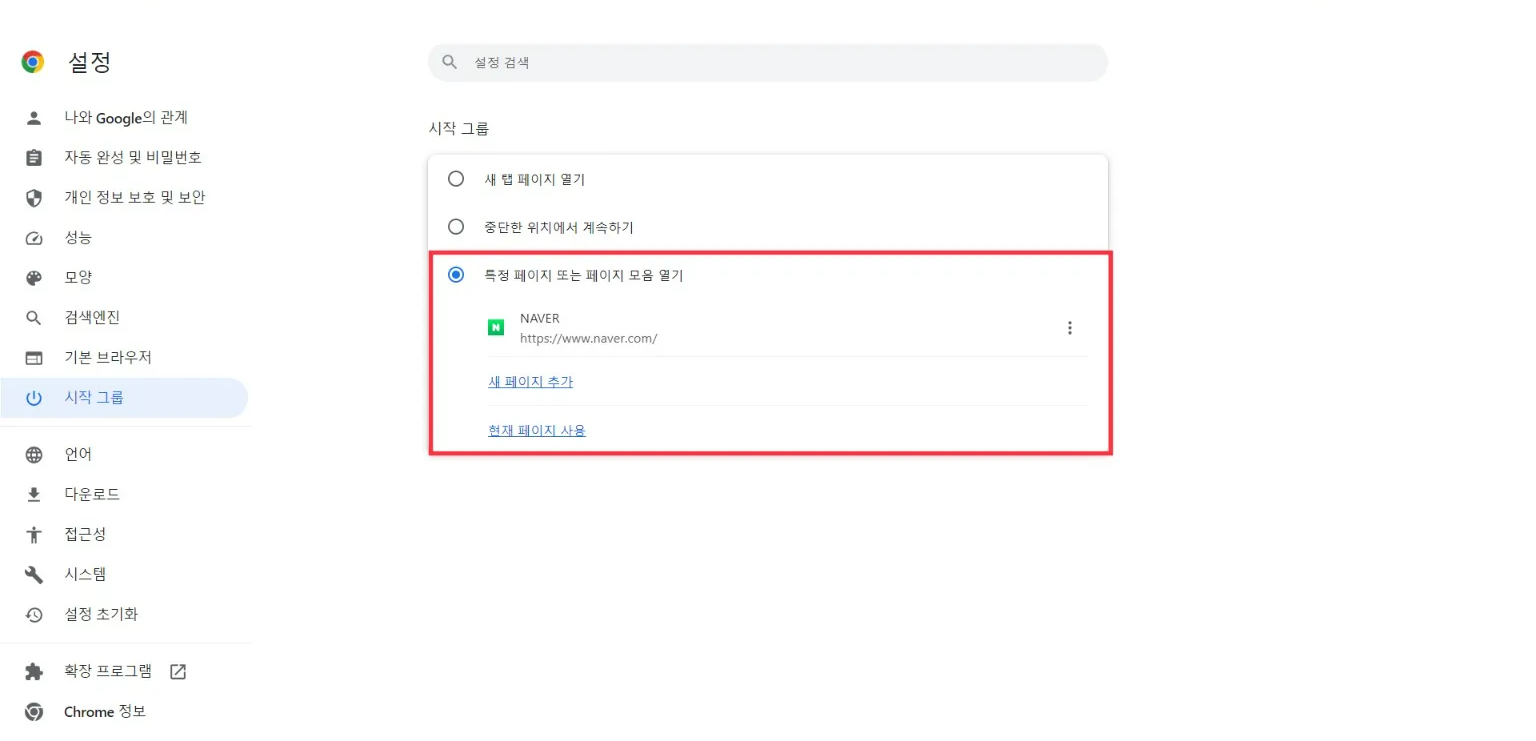Screen dimensions: 1536x741
Task: Click the Chrome logo beside 설정 title
Action: pyautogui.click(x=32, y=61)
